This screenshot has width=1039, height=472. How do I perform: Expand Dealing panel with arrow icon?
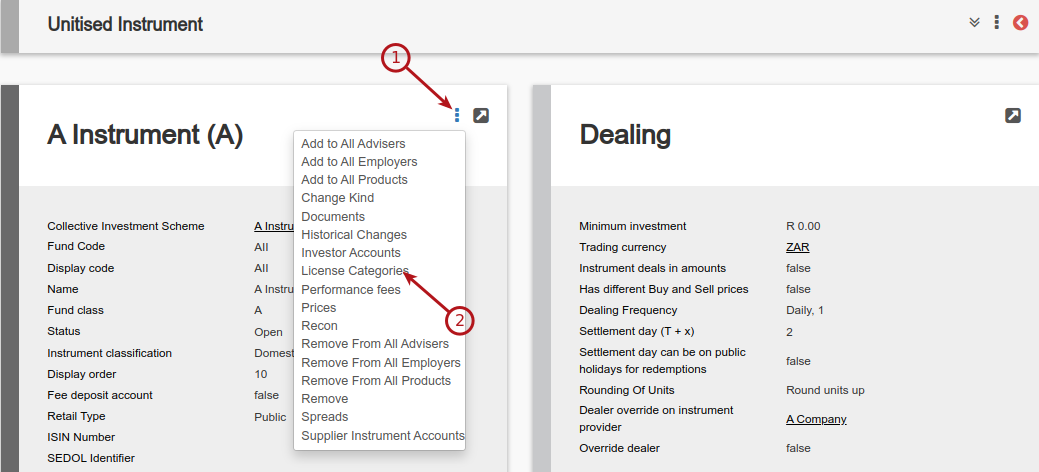[x=1012, y=115]
